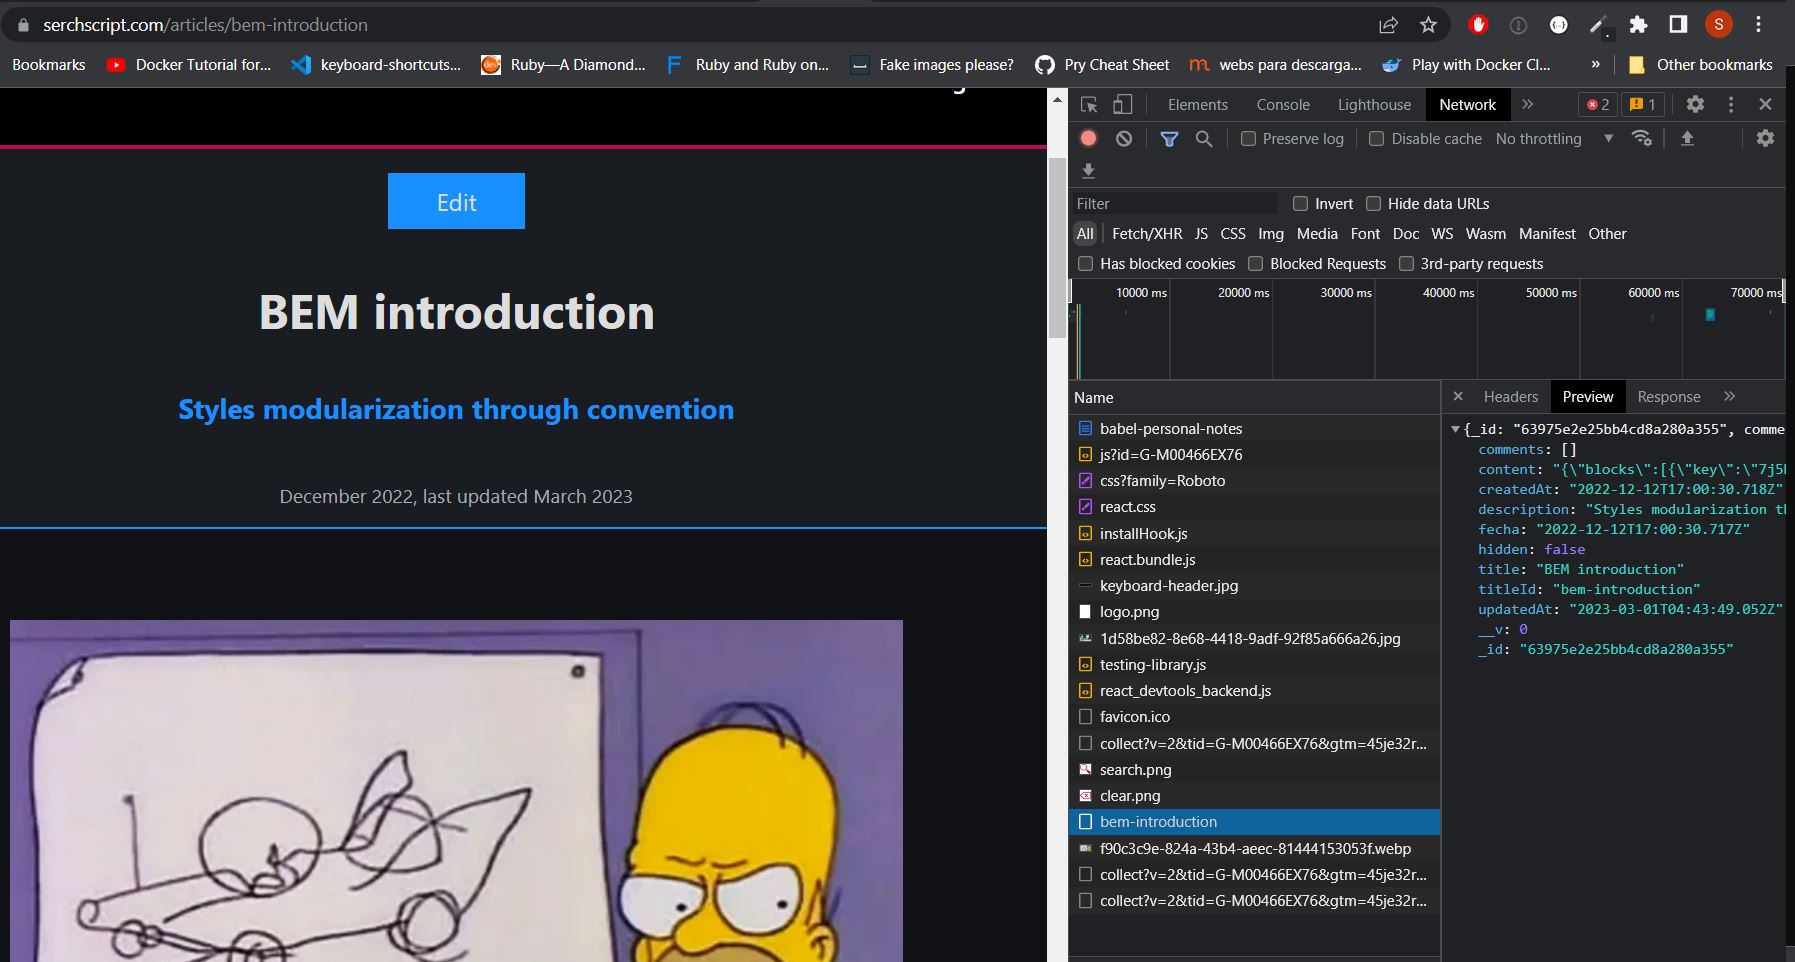The image size is (1795, 962).
Task: Select babel-personal-notes request row
Action: tap(1254, 429)
